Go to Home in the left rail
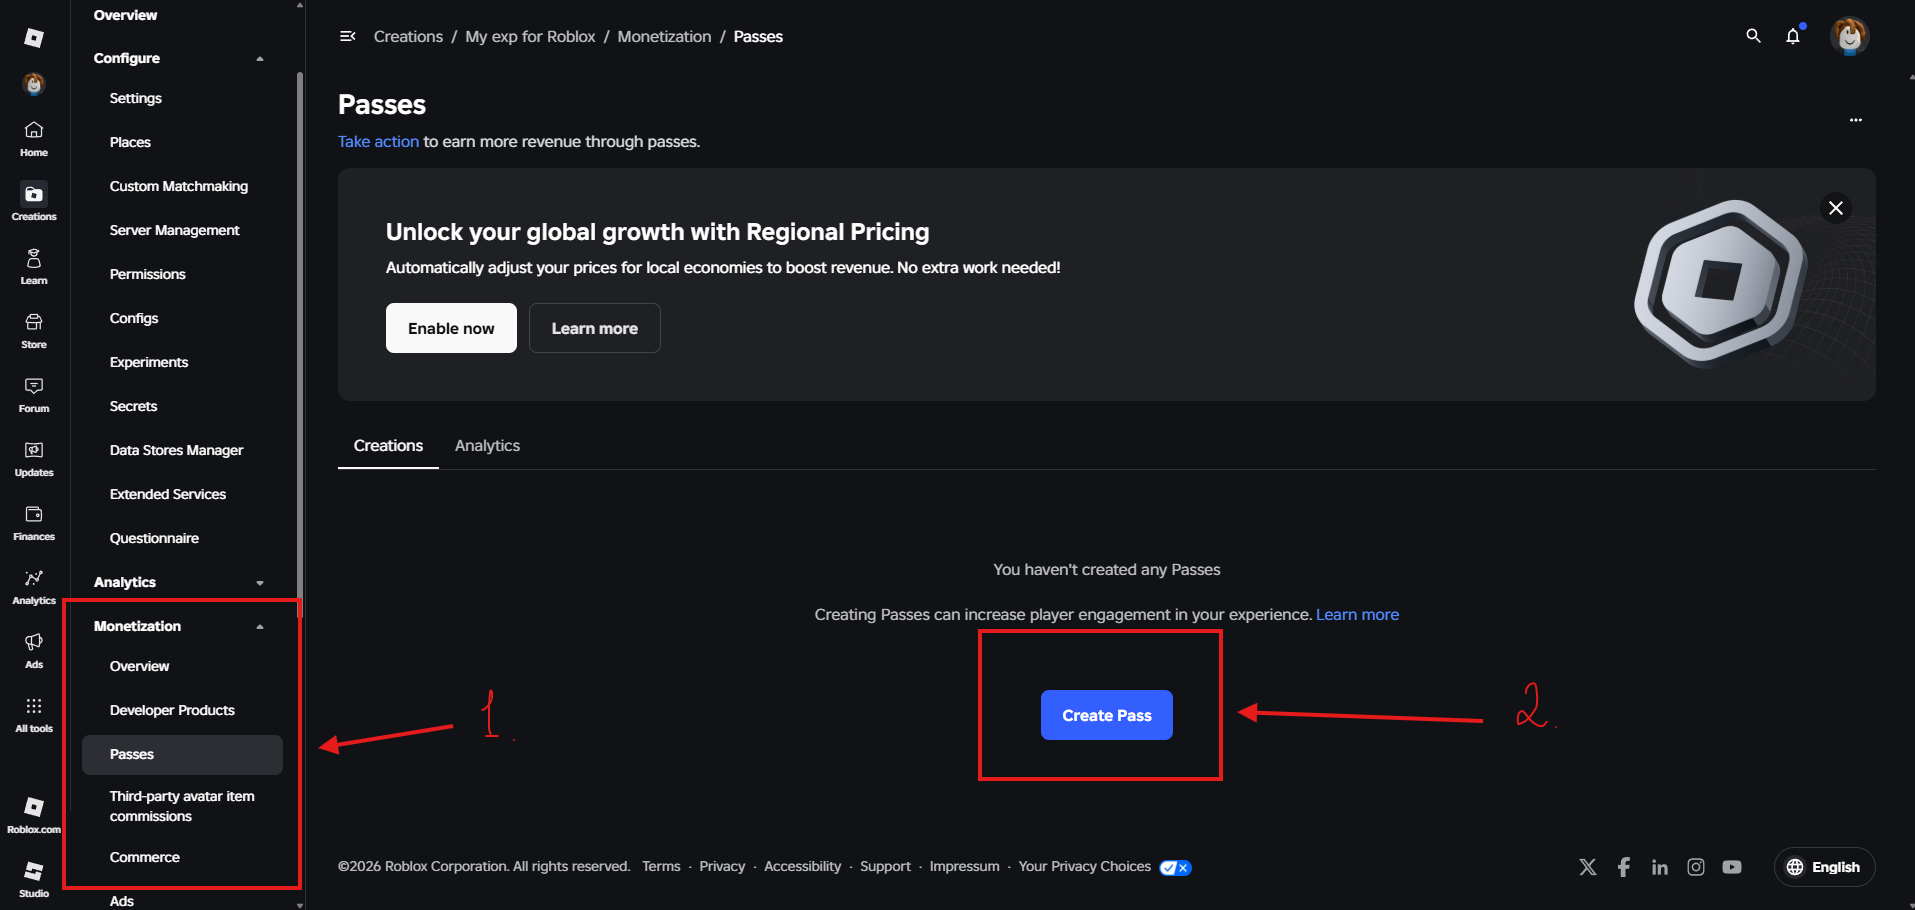The width and height of the screenshot is (1915, 910). point(34,139)
